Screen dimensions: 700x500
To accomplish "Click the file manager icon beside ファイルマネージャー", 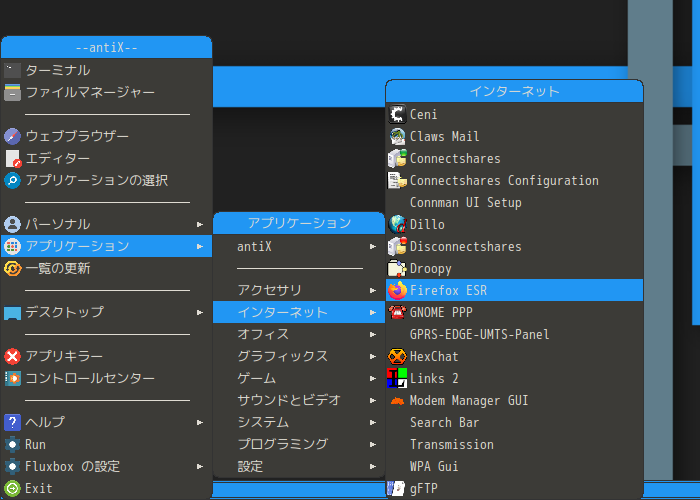I will pos(12,92).
